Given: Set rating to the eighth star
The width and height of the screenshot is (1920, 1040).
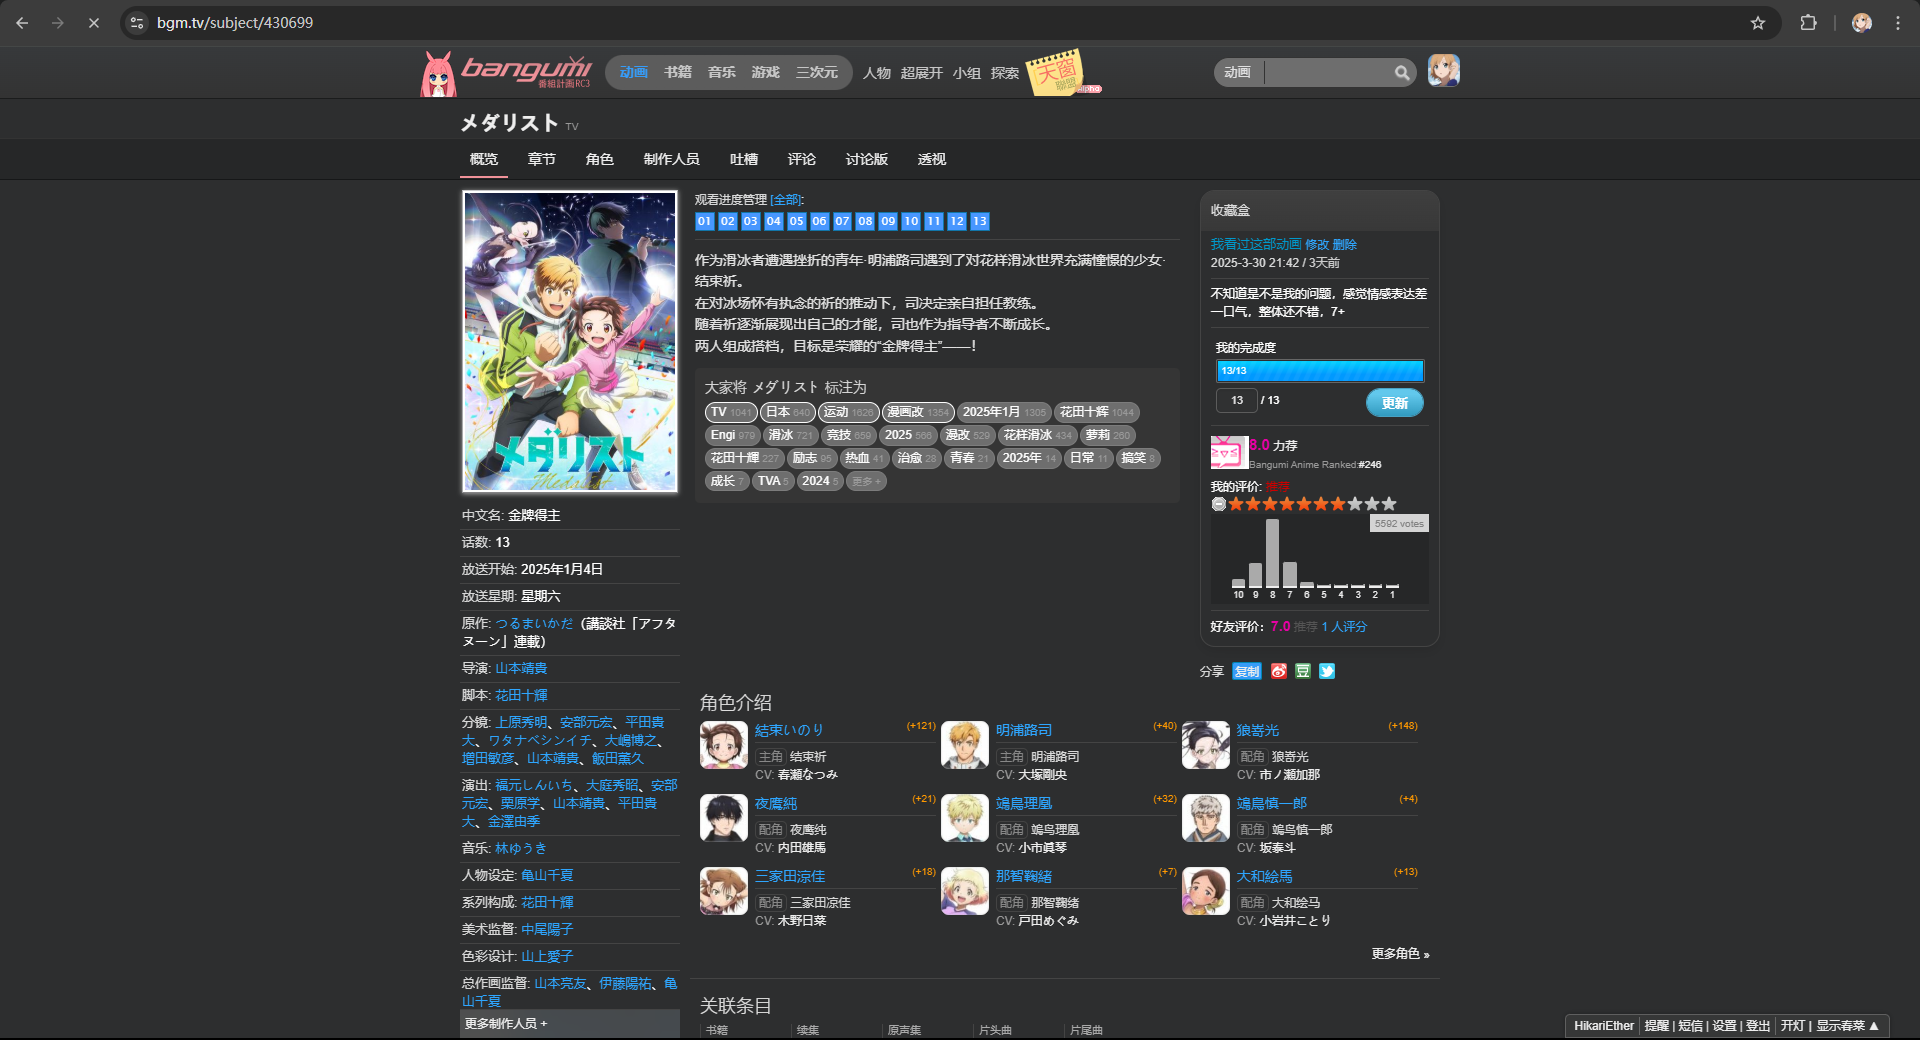Looking at the screenshot, I should [1355, 504].
